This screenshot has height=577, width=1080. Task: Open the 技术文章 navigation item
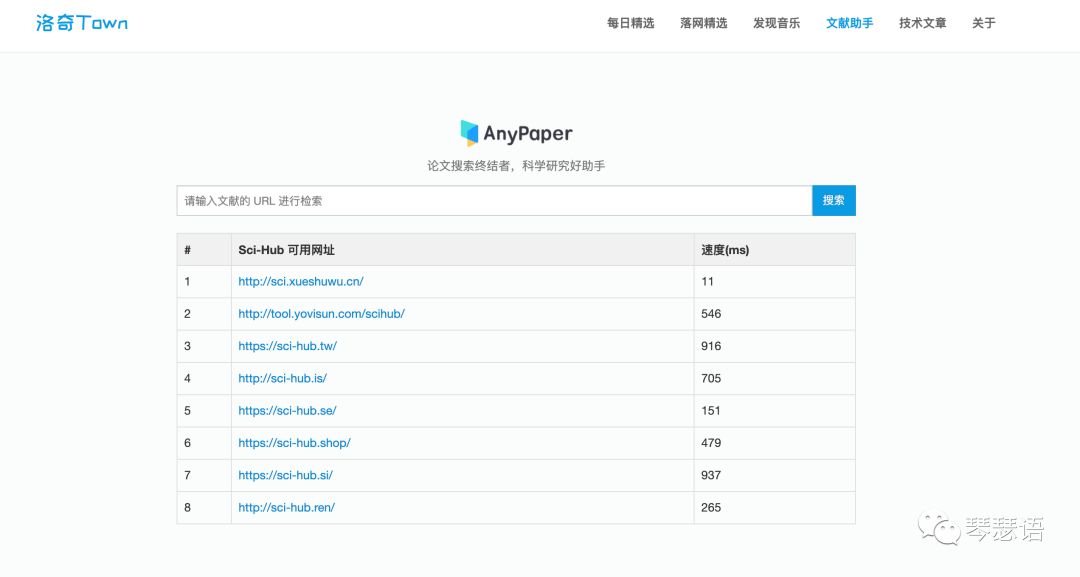(922, 22)
